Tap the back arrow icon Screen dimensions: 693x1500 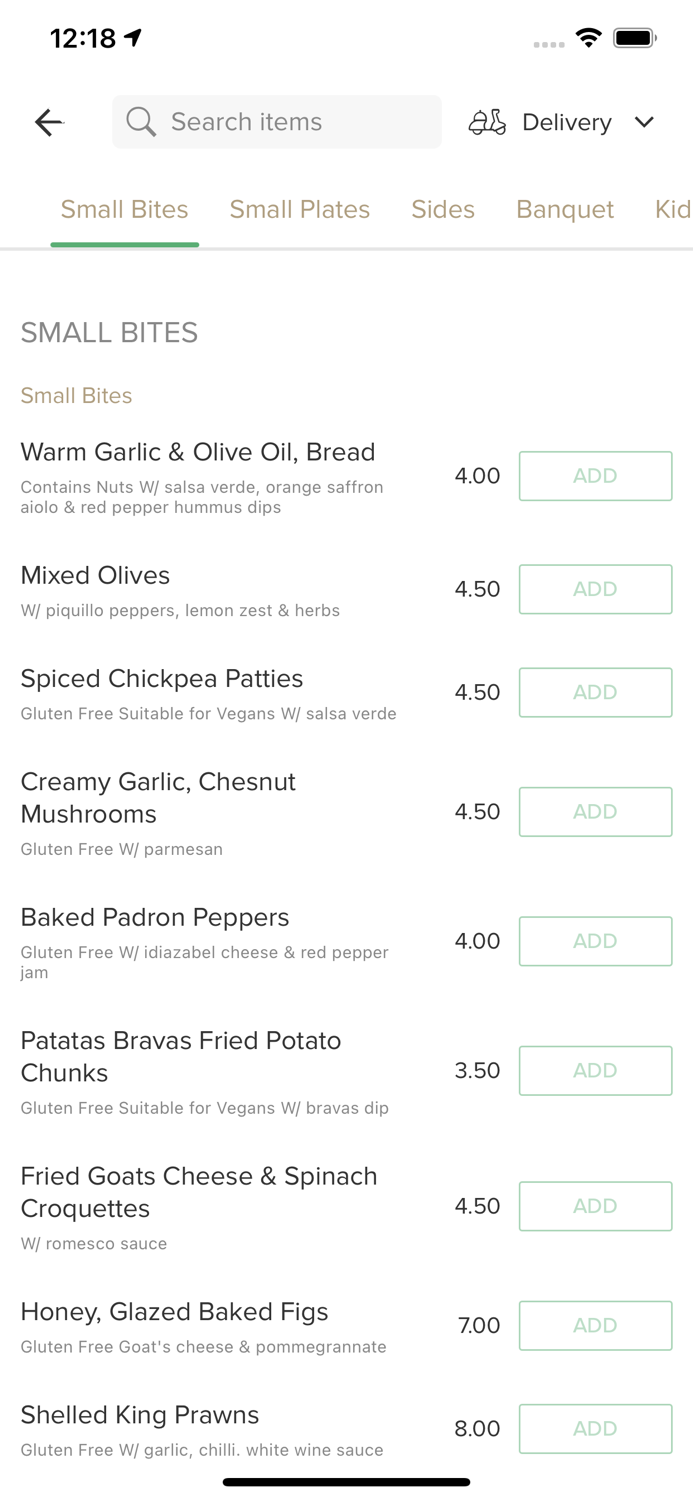[48, 122]
